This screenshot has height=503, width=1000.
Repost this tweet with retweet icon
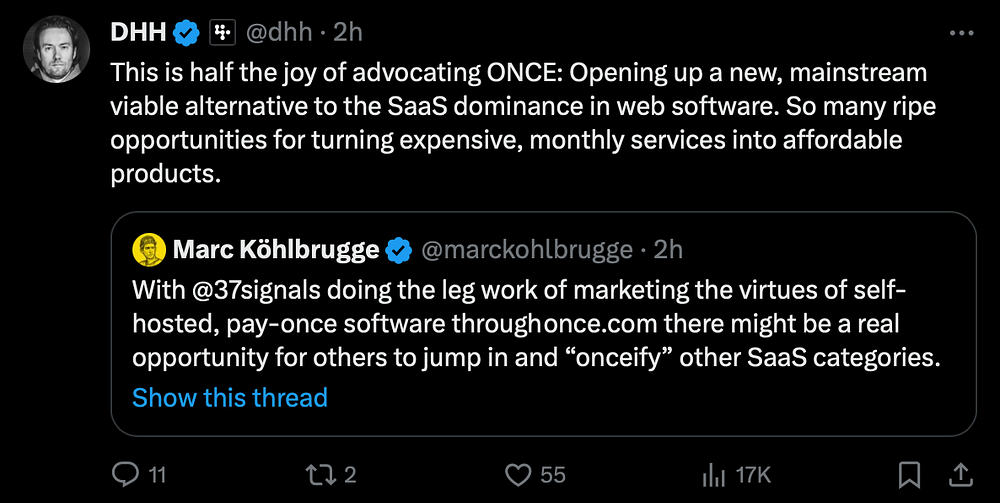point(321,474)
